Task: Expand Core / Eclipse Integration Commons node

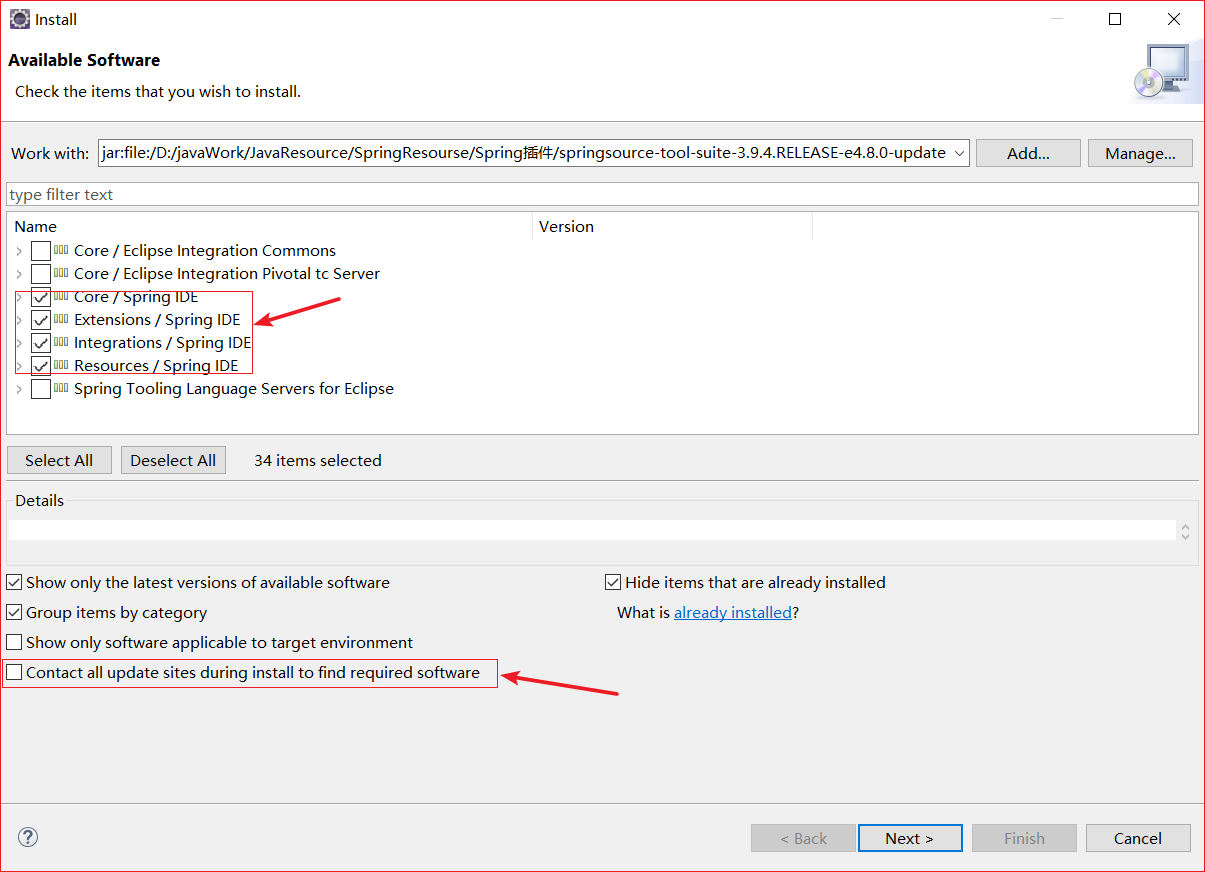Action: pyautogui.click(x=19, y=251)
